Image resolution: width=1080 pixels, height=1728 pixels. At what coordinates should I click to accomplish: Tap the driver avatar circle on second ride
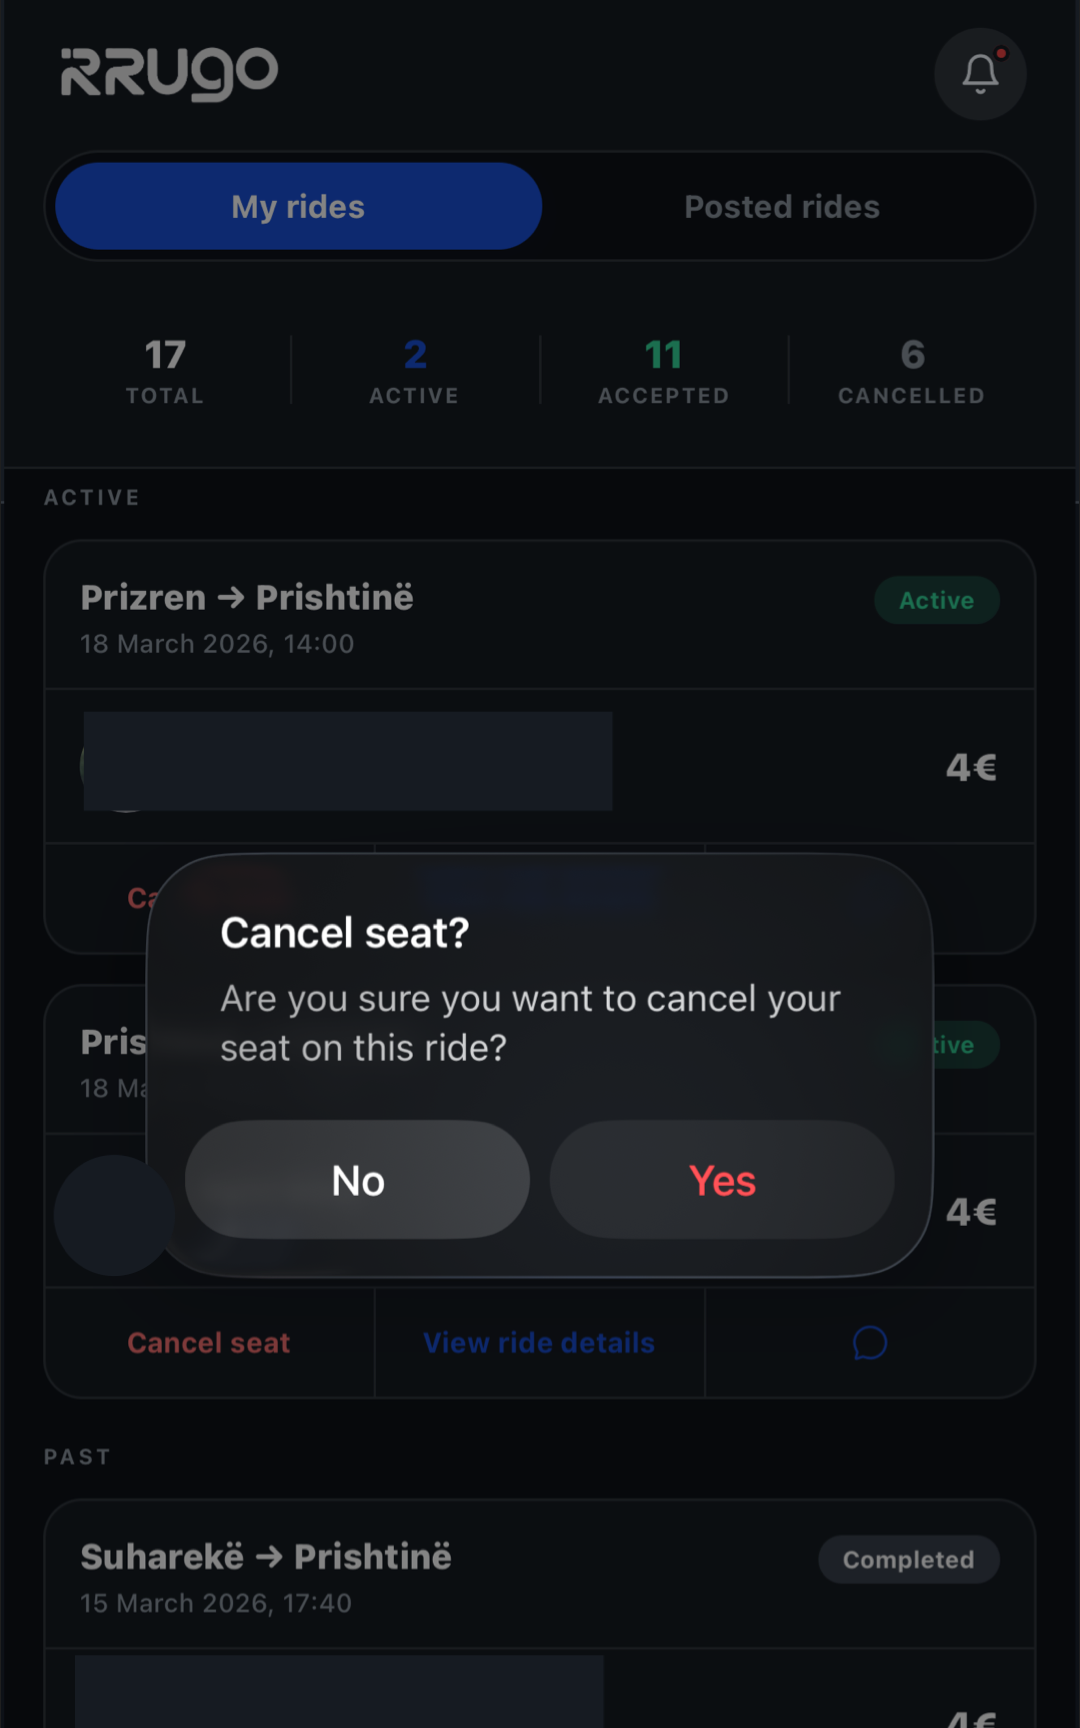click(114, 1215)
